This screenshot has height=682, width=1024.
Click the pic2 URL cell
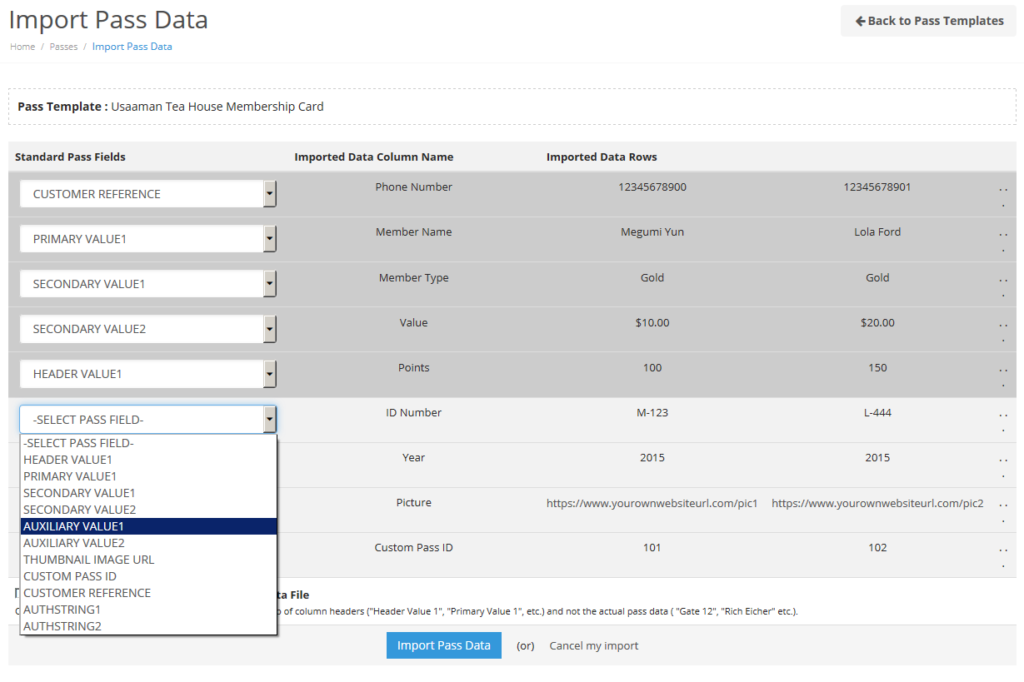click(877, 503)
